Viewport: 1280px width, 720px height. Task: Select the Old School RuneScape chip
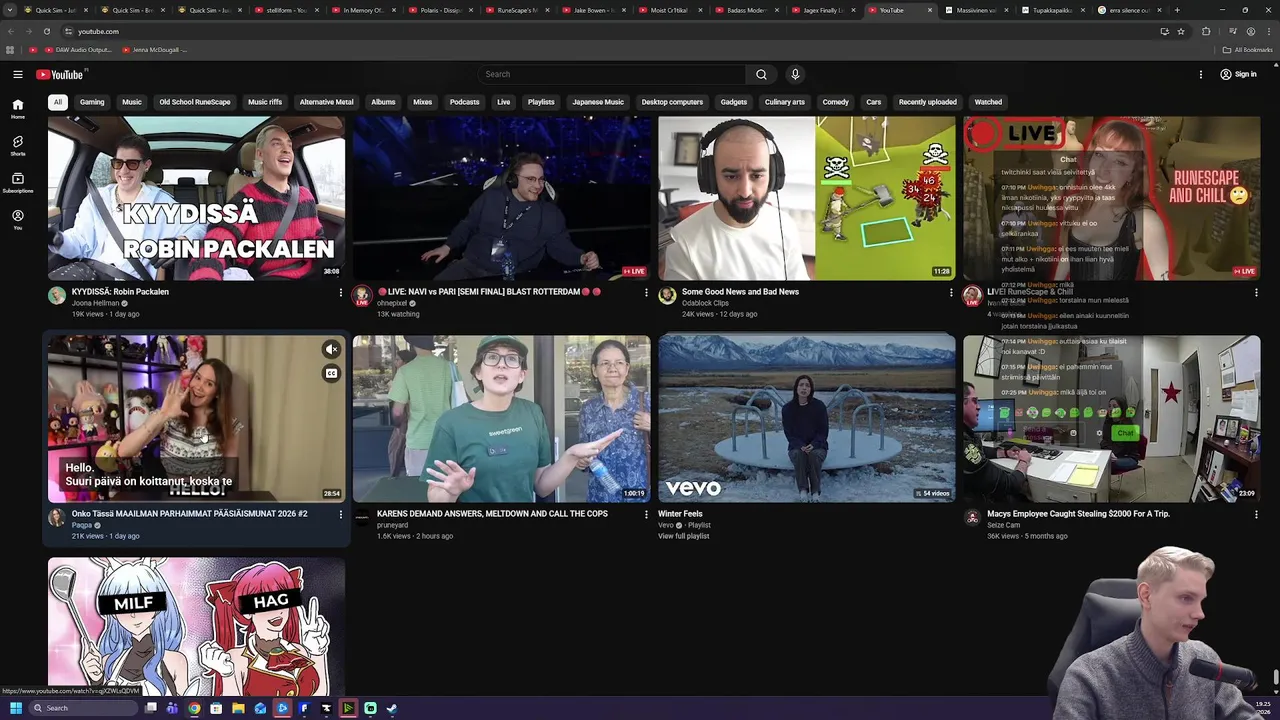click(195, 102)
